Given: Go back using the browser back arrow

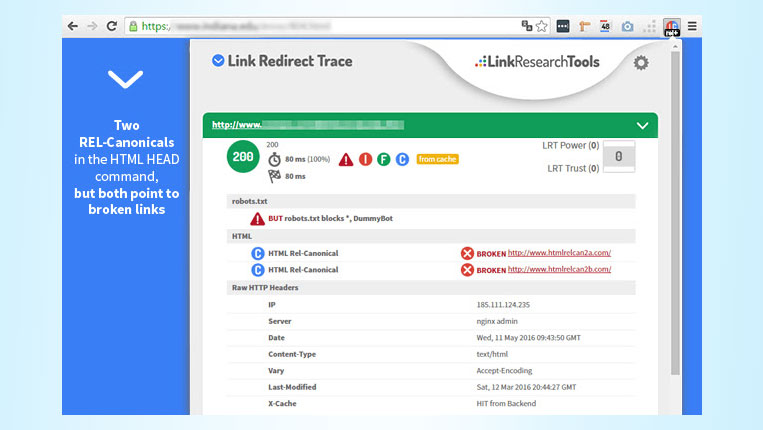Looking at the screenshot, I should (x=73, y=26).
